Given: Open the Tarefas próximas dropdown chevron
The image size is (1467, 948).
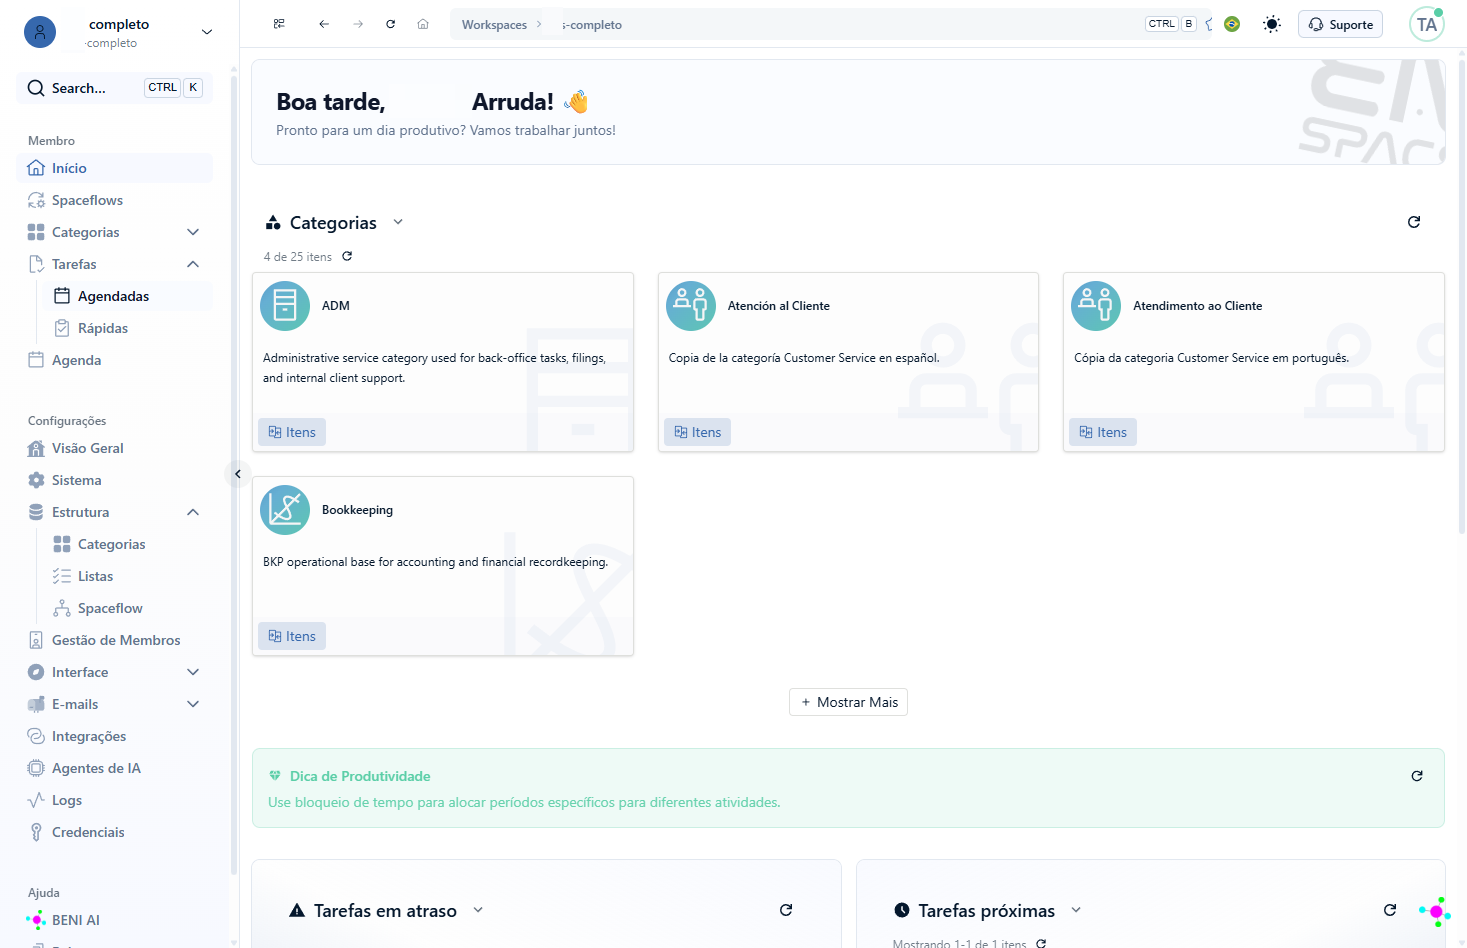Looking at the screenshot, I should coord(1076,910).
